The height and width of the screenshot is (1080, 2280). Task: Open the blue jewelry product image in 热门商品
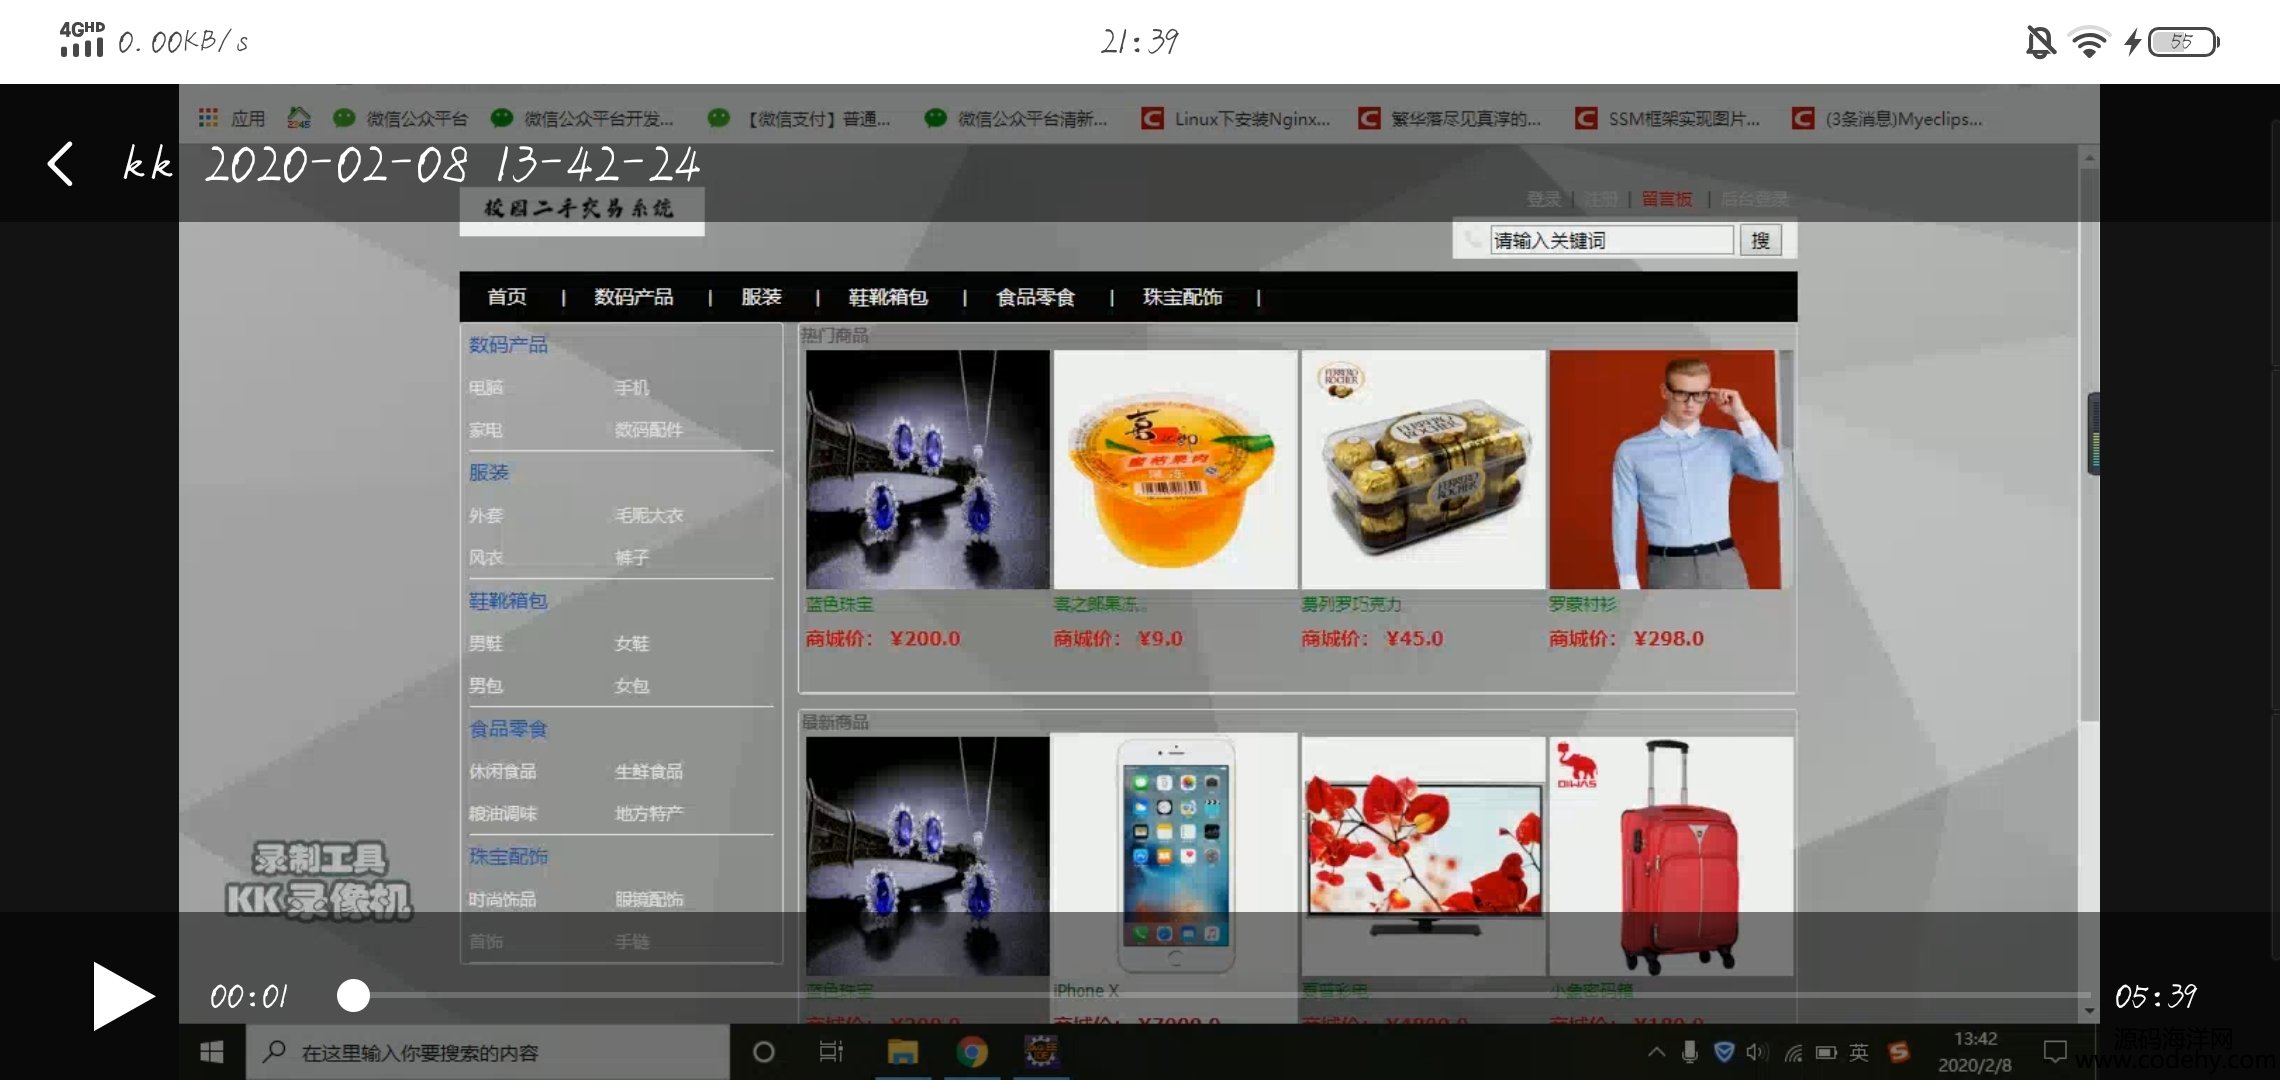click(x=927, y=469)
